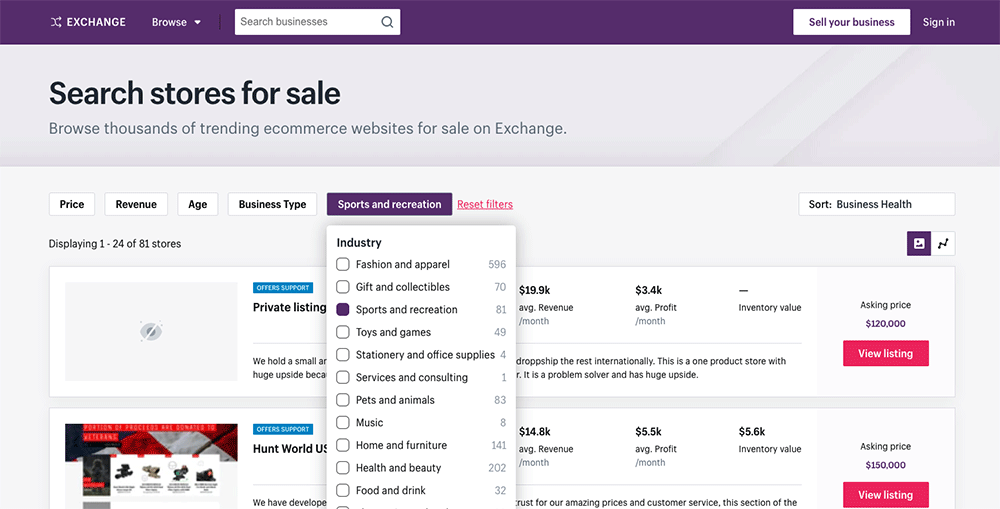Open the Price filter dropdown
The image size is (1000, 509).
coord(72,204)
